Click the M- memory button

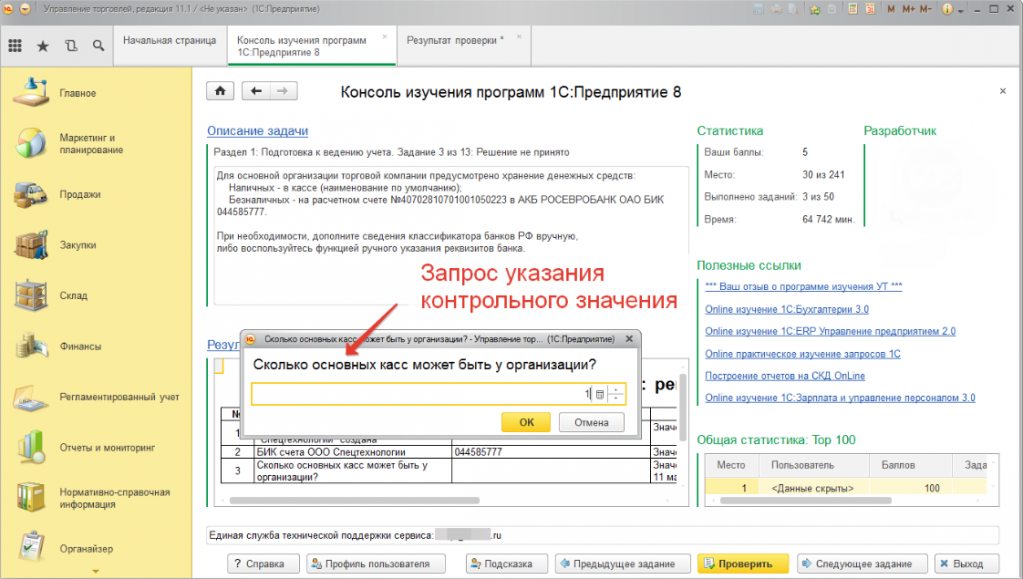tap(926, 9)
